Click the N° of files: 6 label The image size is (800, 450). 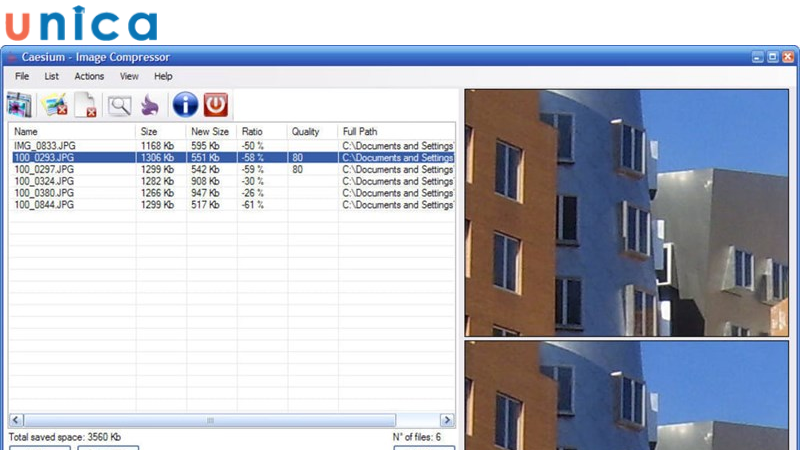(416, 437)
